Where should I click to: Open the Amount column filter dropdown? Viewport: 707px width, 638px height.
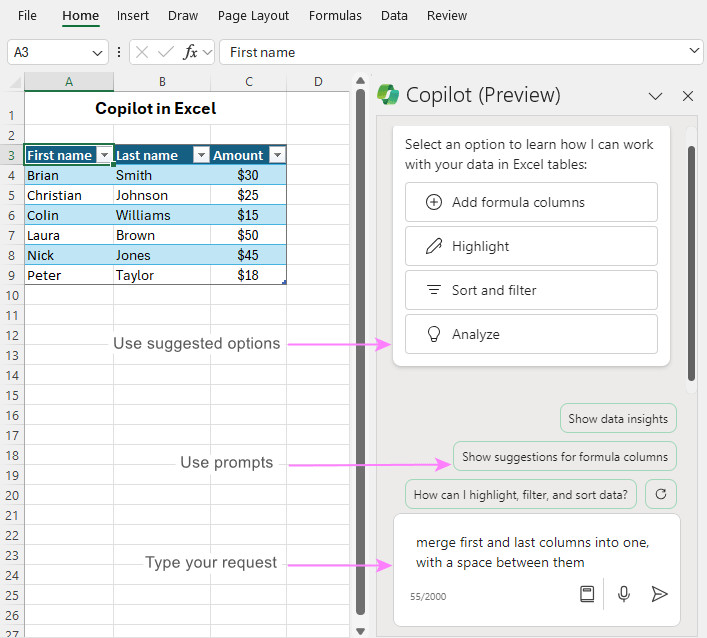277,155
